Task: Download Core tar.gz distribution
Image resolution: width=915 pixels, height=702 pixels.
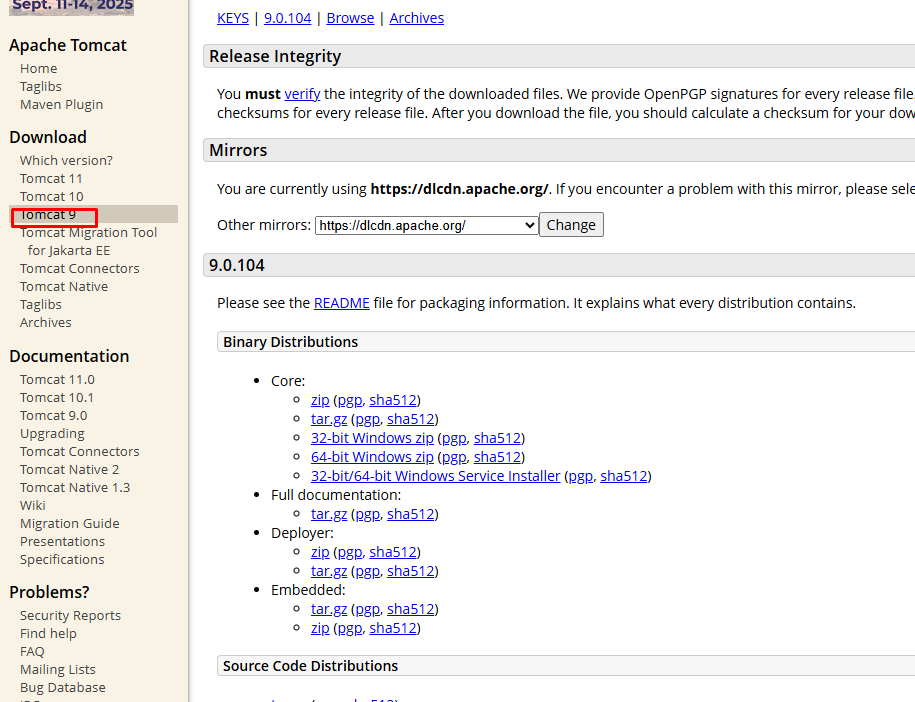Action: 329,420
